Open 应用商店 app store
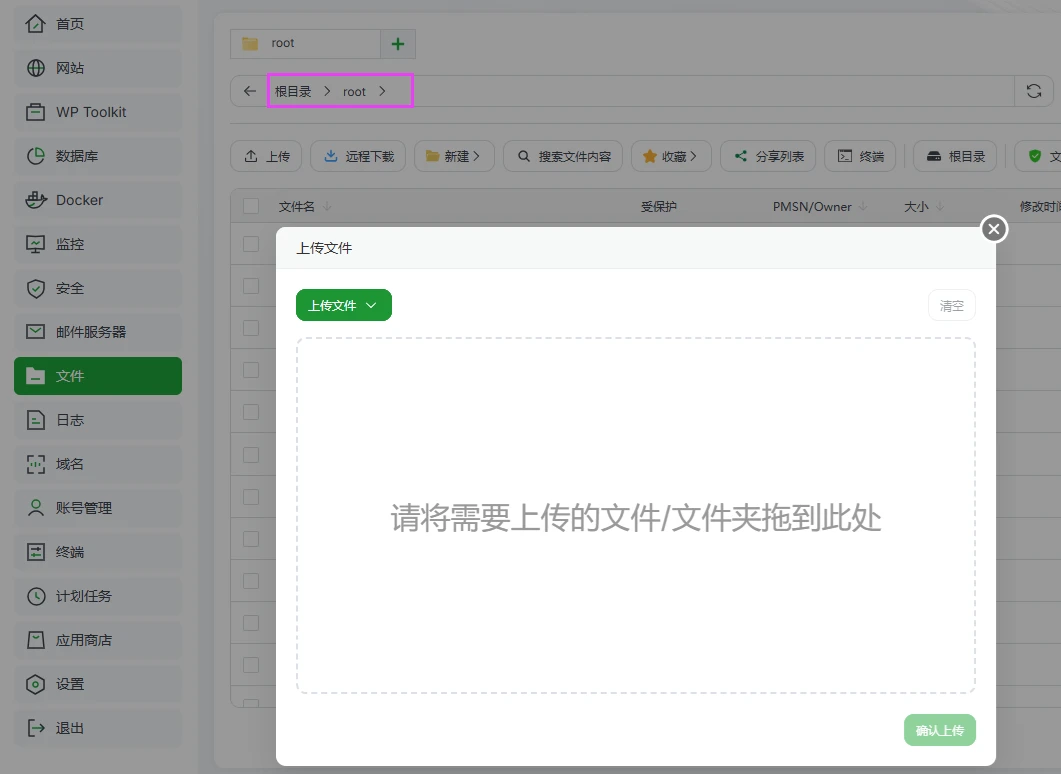1061x774 pixels. 97,640
